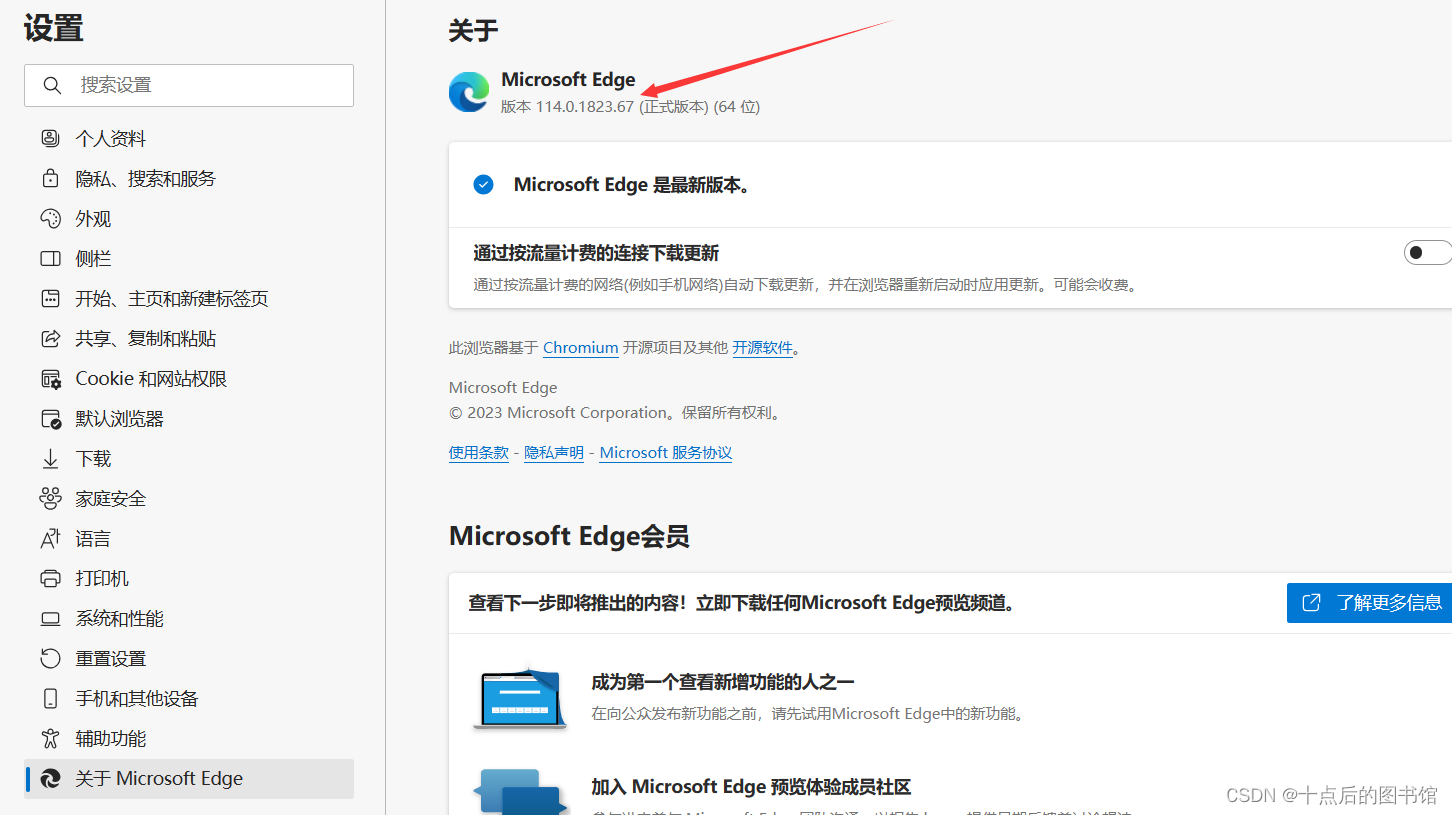The height and width of the screenshot is (815, 1452).
Task: Open 个人资料 settings page
Action: click(x=189, y=138)
